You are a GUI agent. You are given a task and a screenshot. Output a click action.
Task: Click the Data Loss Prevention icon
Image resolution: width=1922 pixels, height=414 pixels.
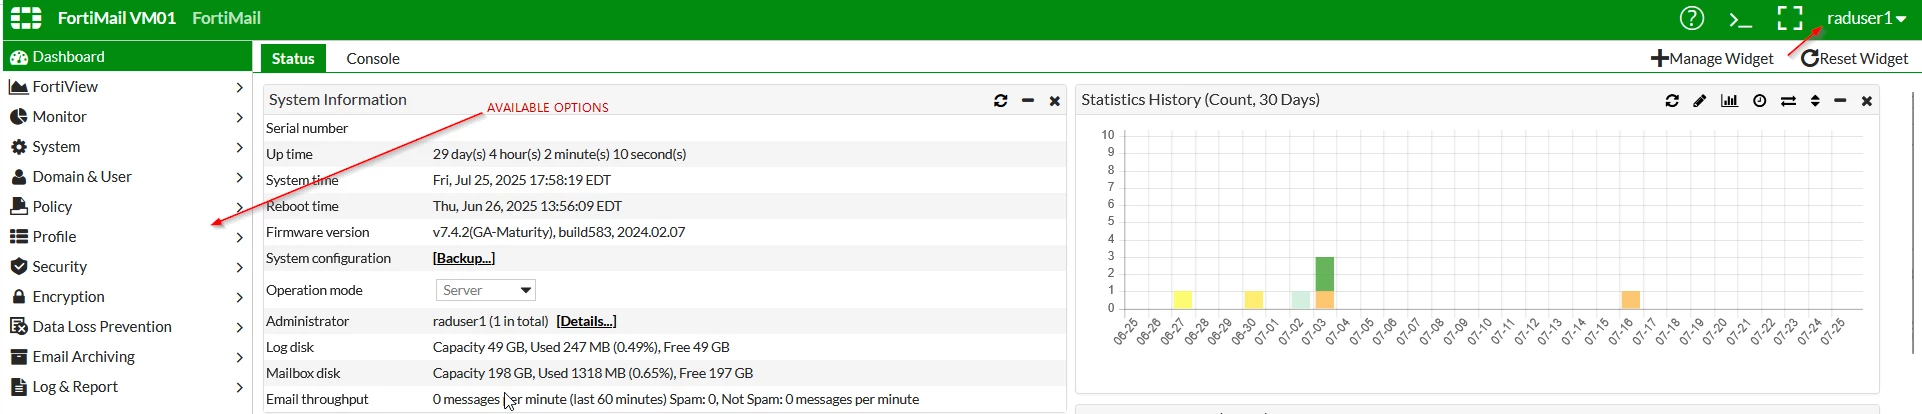tap(18, 327)
